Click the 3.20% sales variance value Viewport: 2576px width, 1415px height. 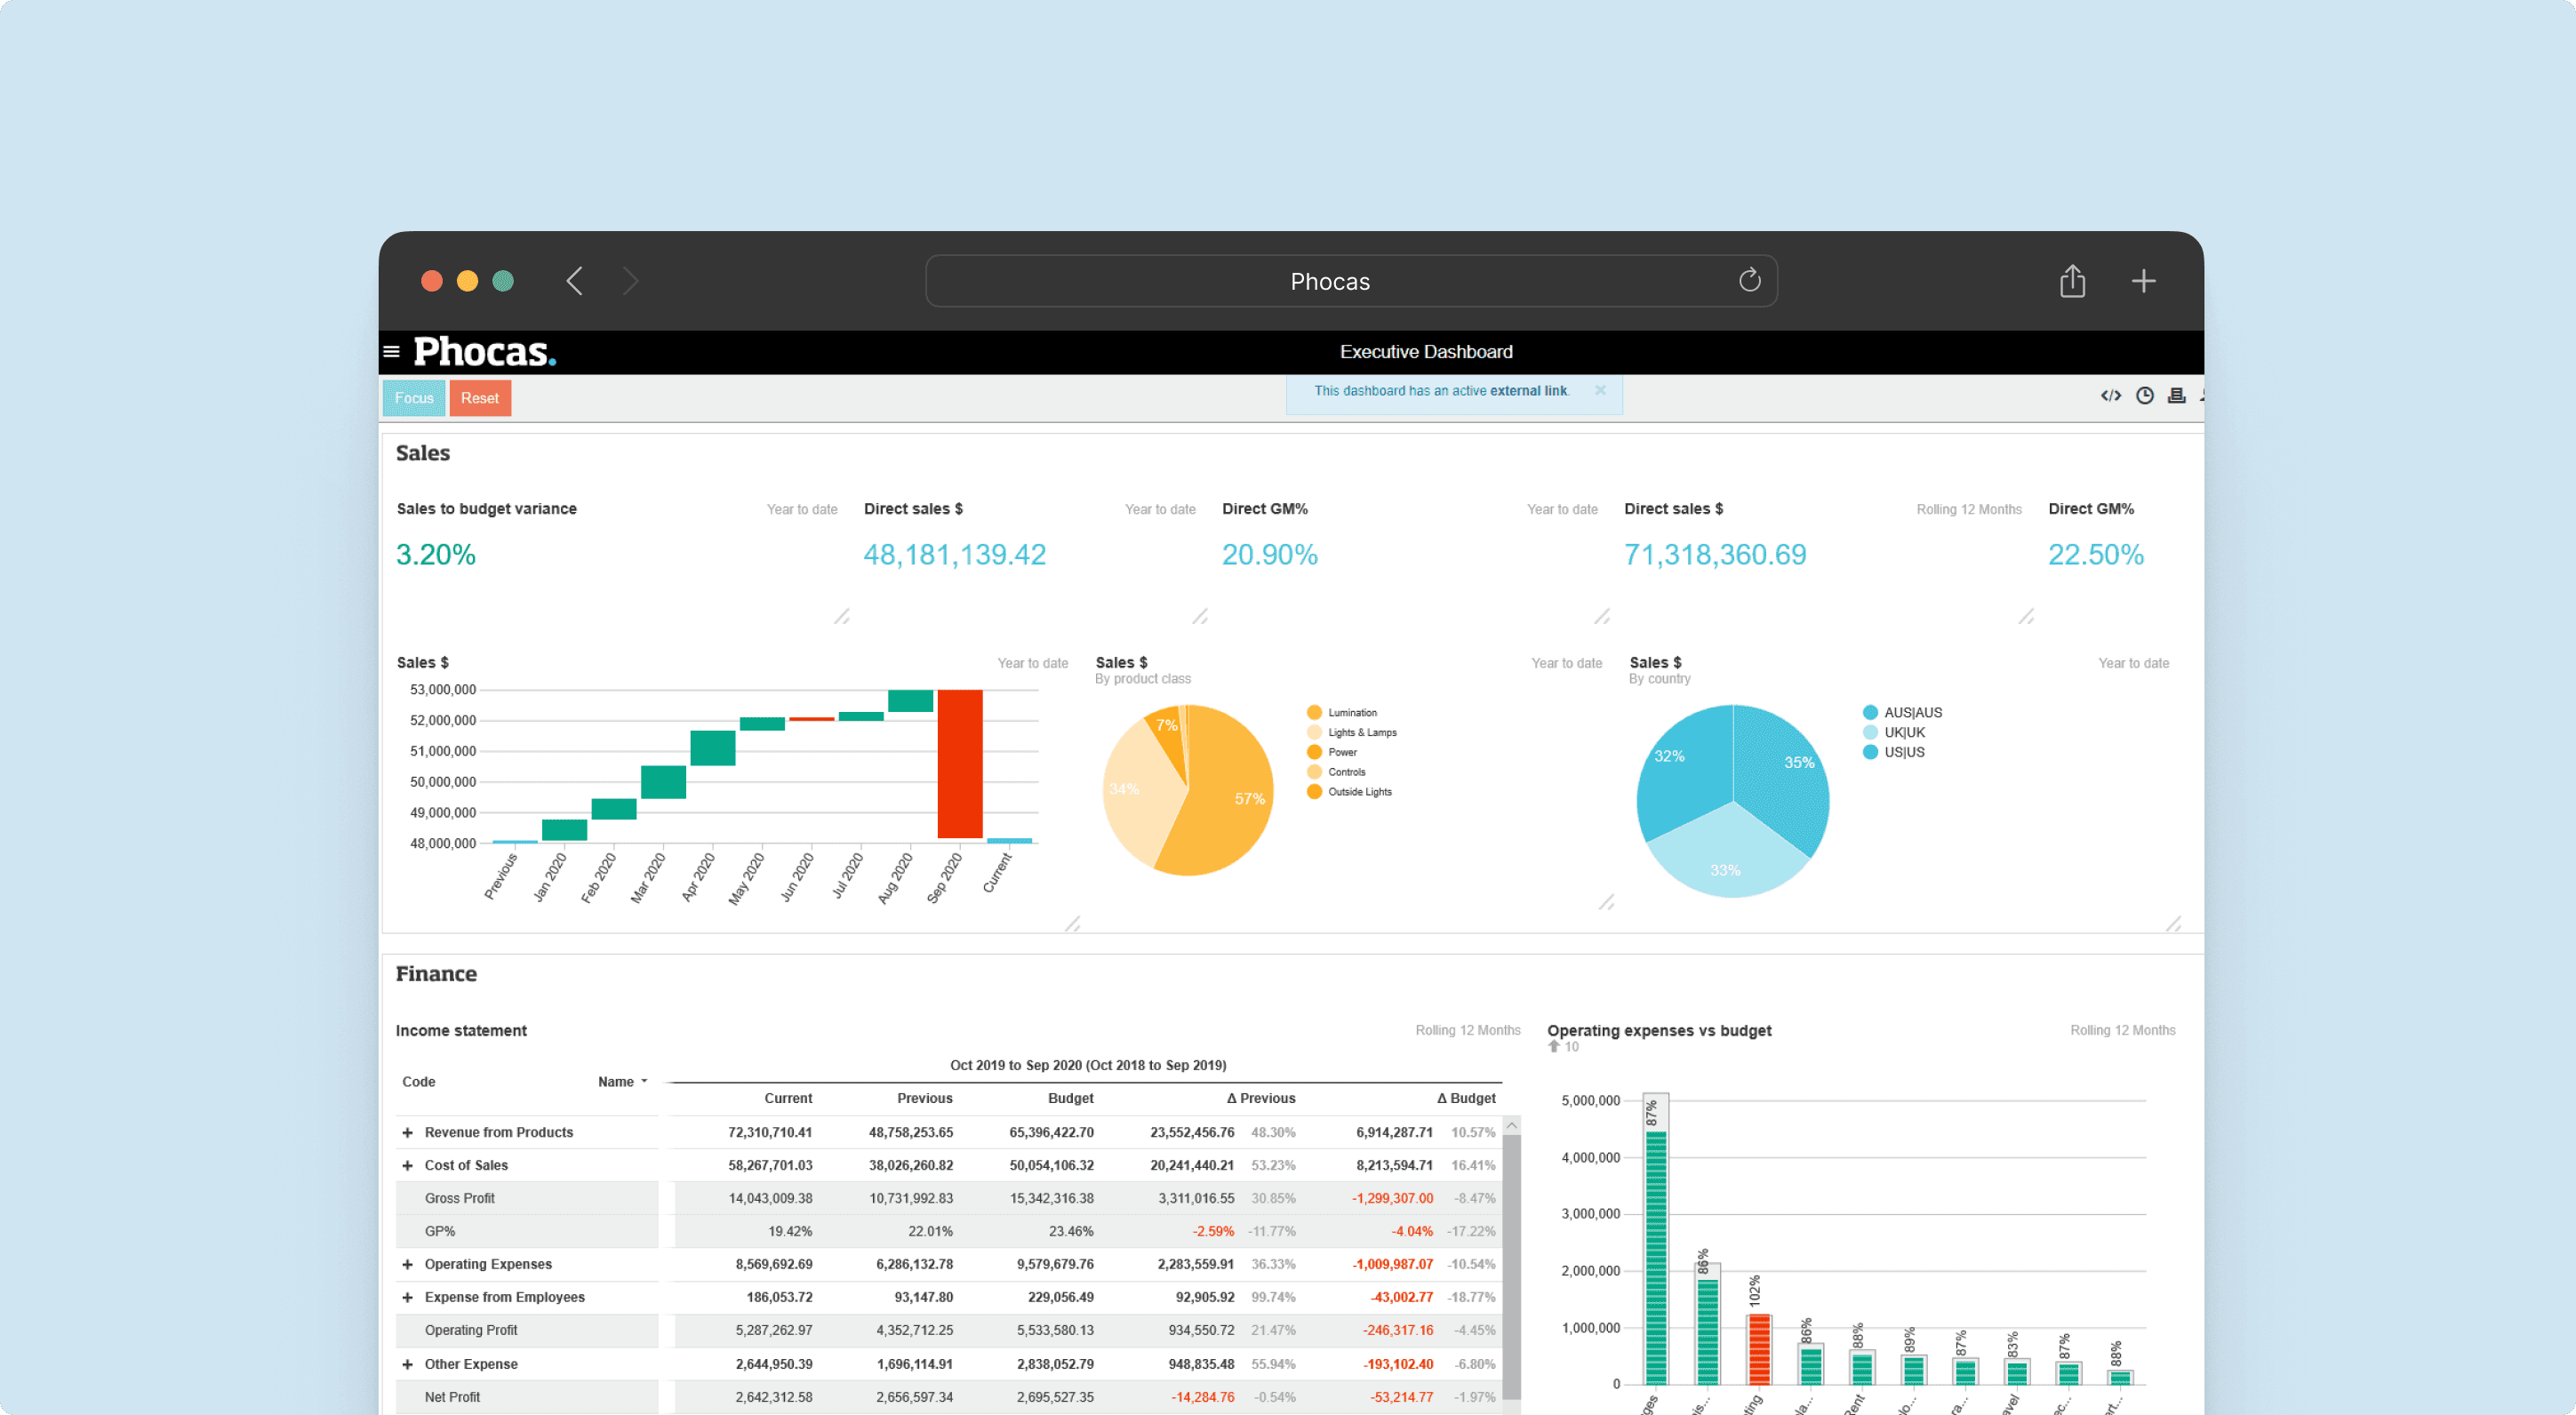tap(436, 555)
